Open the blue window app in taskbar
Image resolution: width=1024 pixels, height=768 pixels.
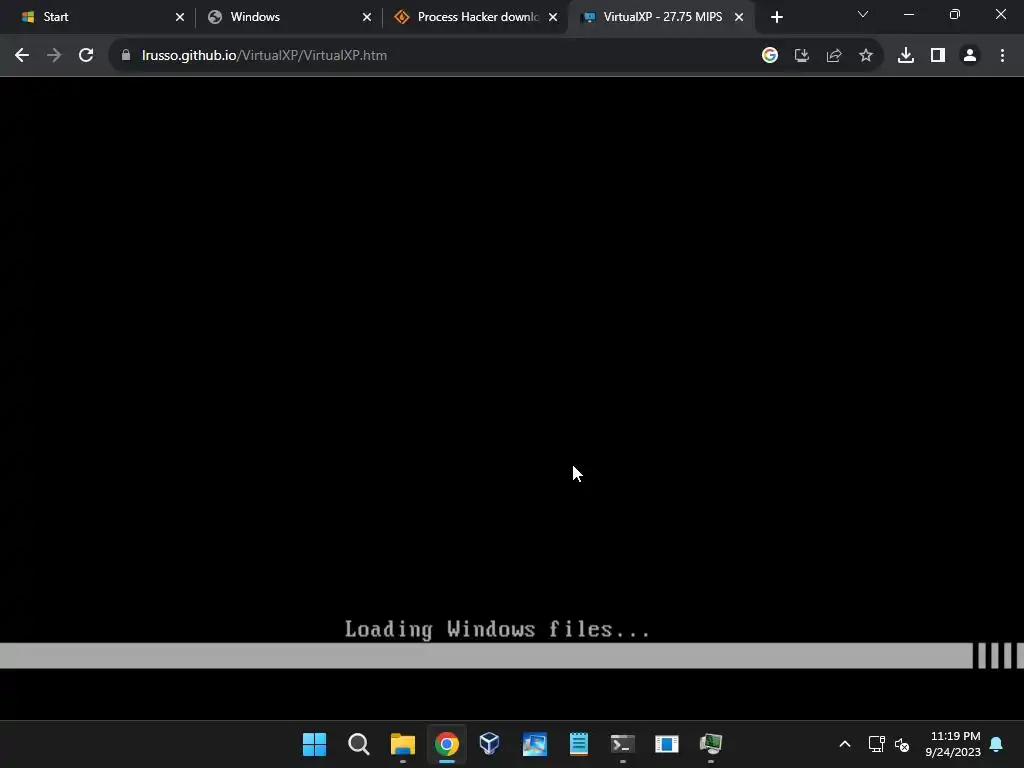pyautogui.click(x=667, y=744)
